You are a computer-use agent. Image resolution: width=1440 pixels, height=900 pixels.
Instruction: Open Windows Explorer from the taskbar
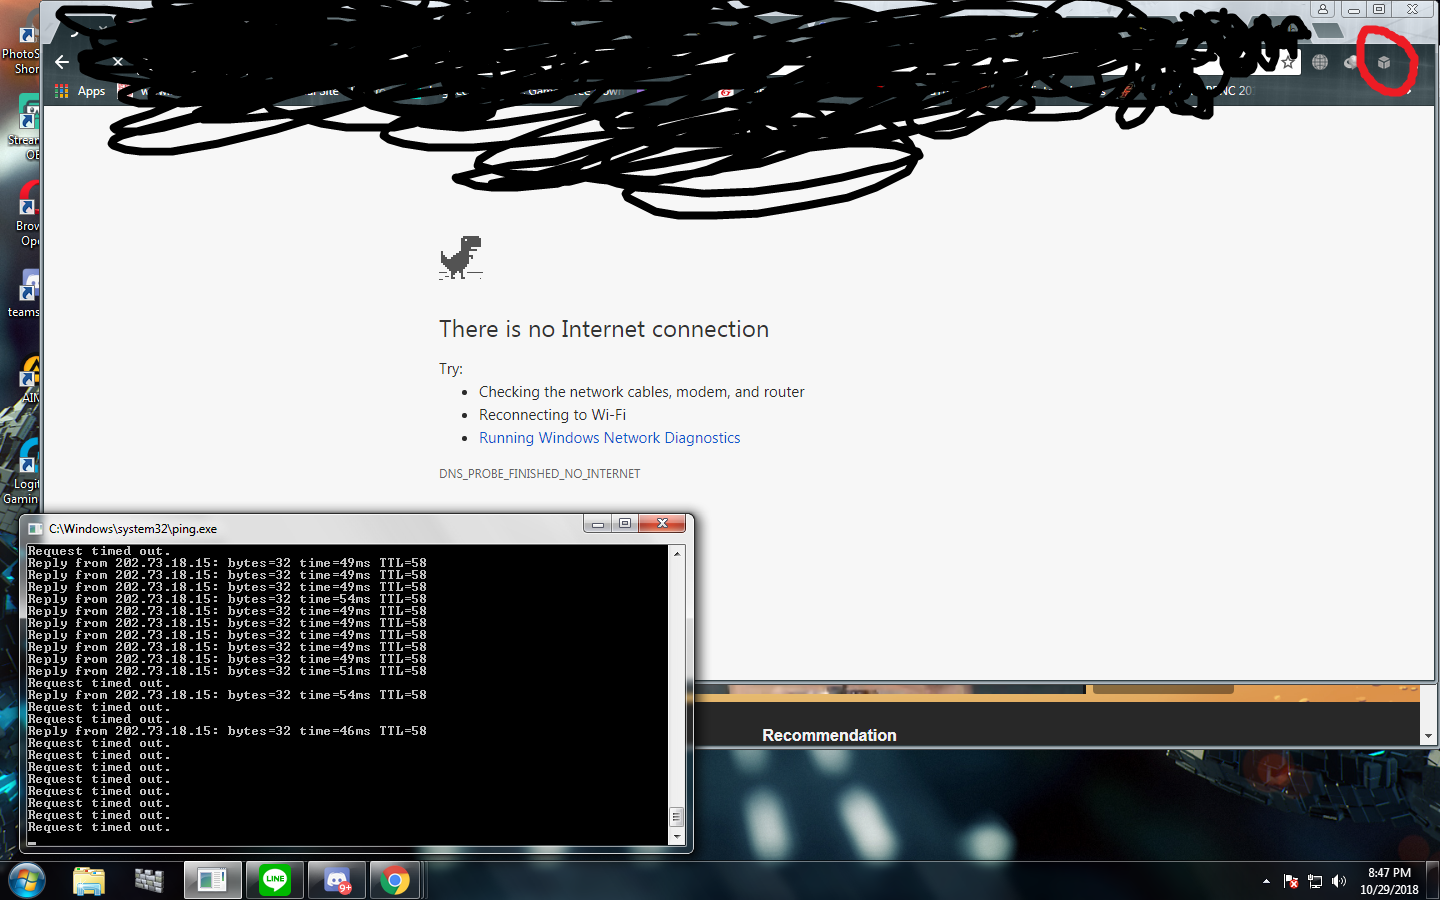pos(89,881)
